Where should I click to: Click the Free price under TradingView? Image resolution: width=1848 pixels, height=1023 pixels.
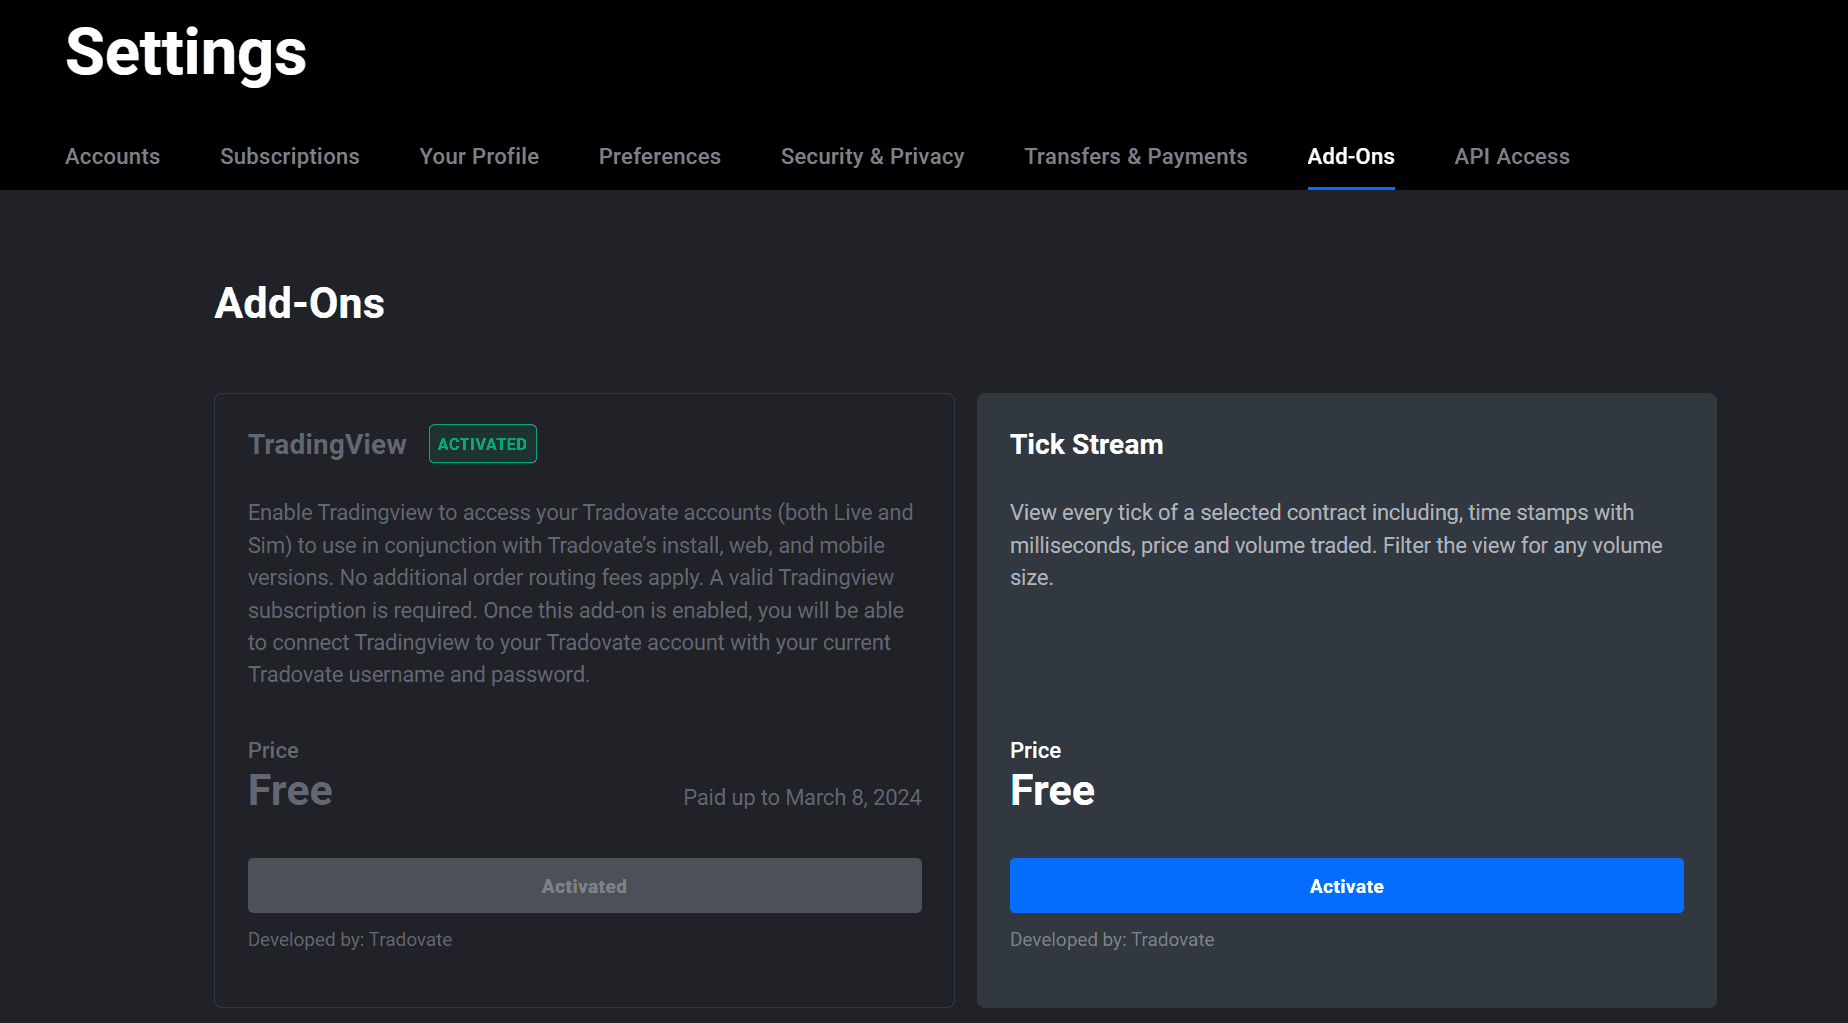click(290, 790)
